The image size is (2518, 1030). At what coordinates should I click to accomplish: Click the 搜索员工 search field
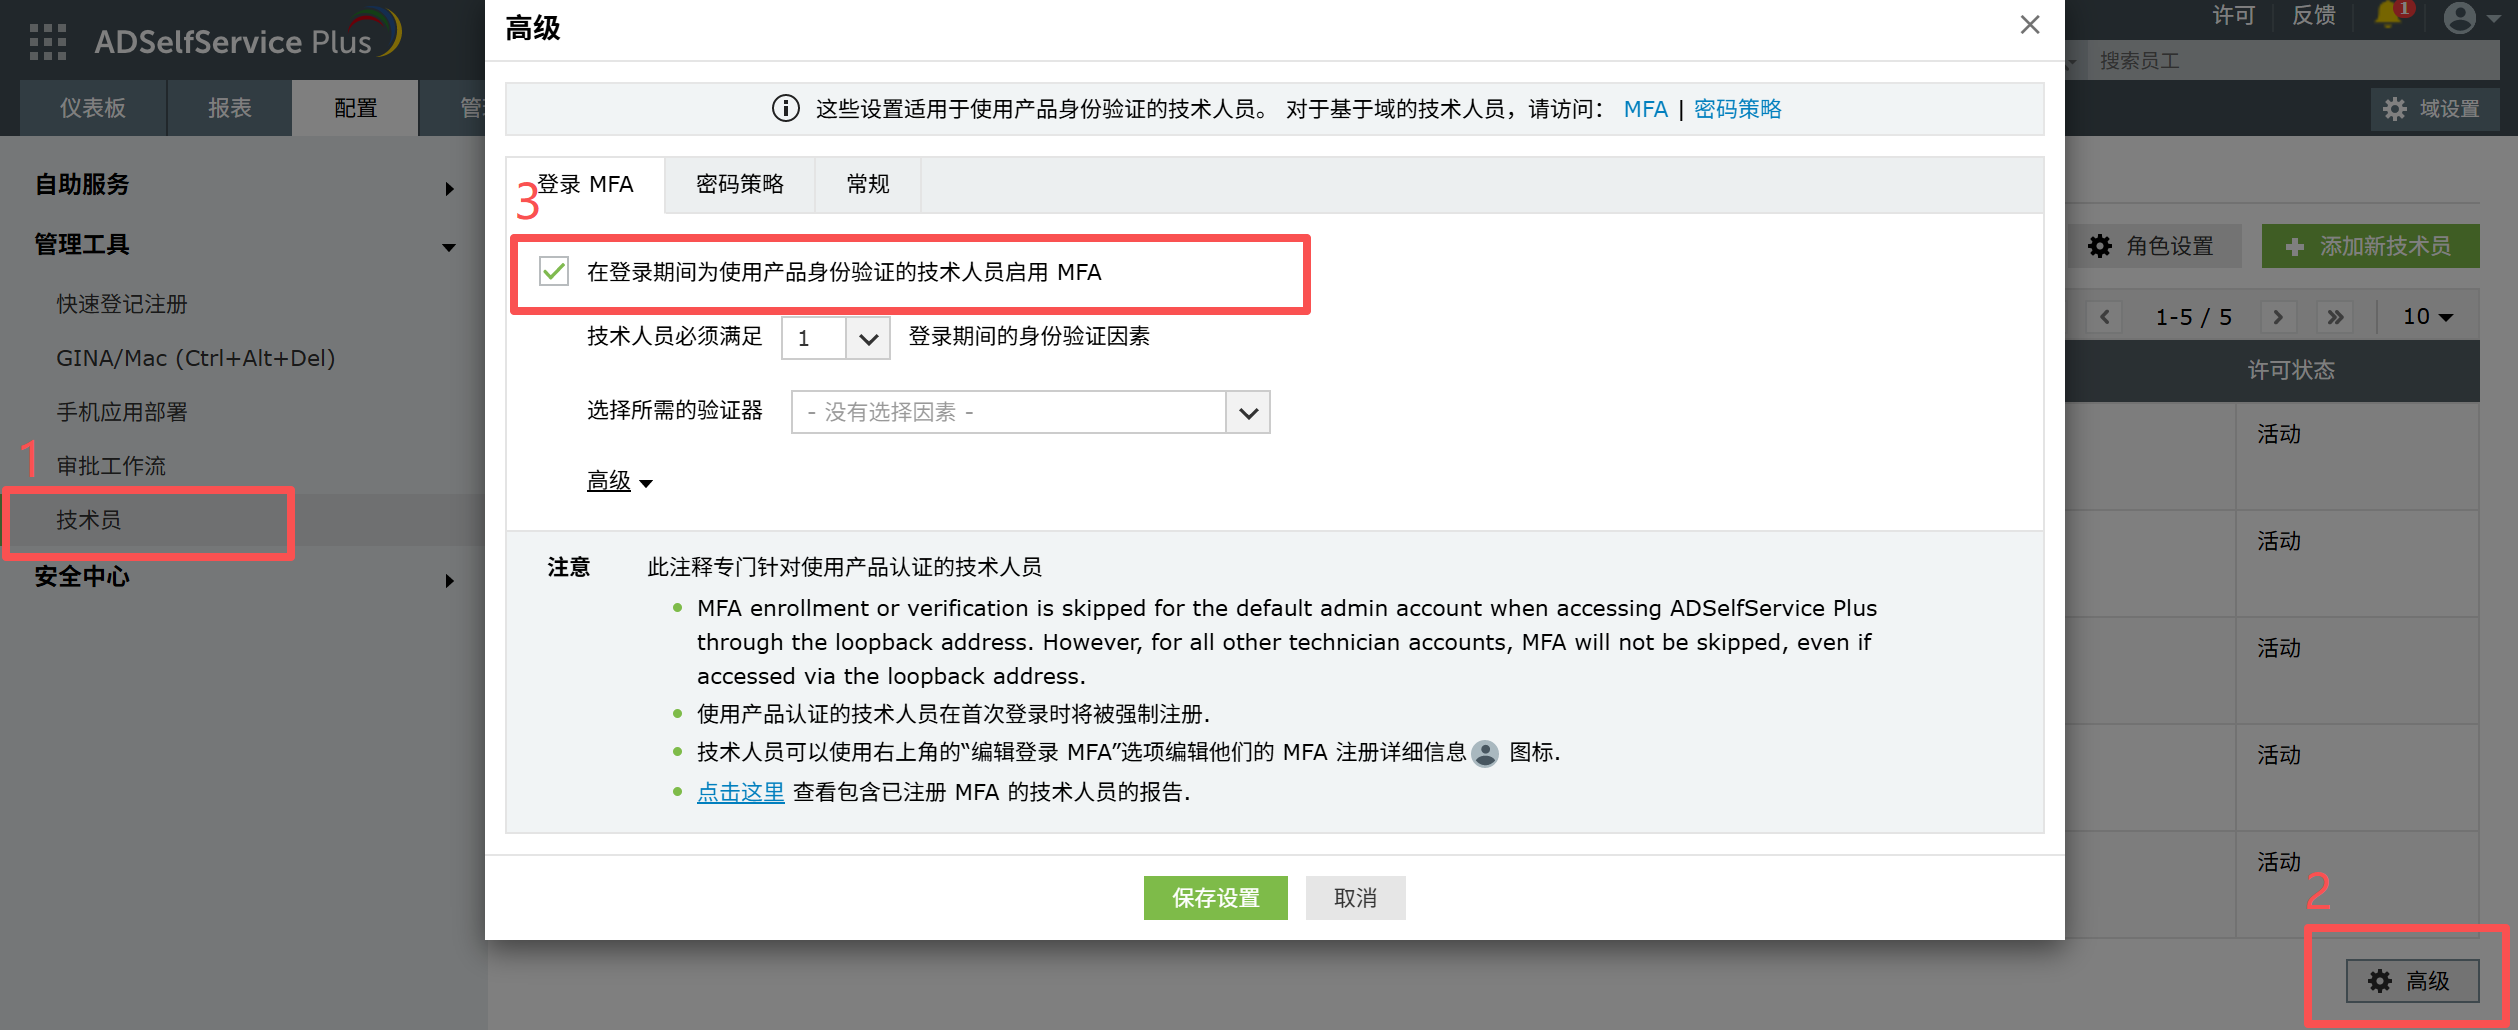pyautogui.click(x=2290, y=61)
